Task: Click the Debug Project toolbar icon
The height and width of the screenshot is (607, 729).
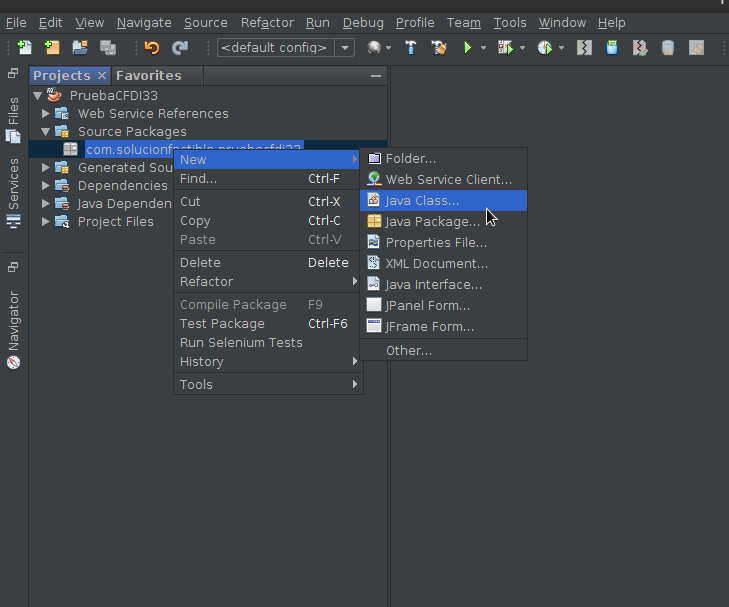Action: point(505,47)
